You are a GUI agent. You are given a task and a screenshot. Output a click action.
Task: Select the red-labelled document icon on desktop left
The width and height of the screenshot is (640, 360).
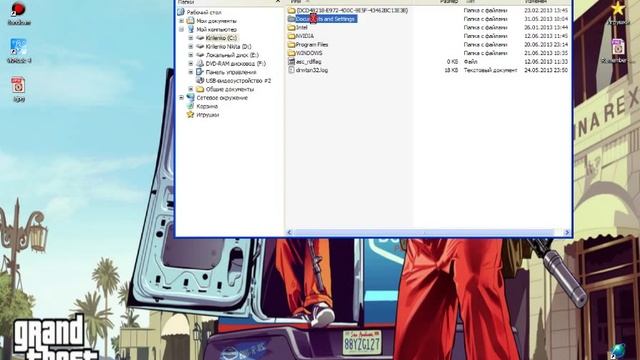coord(18,85)
